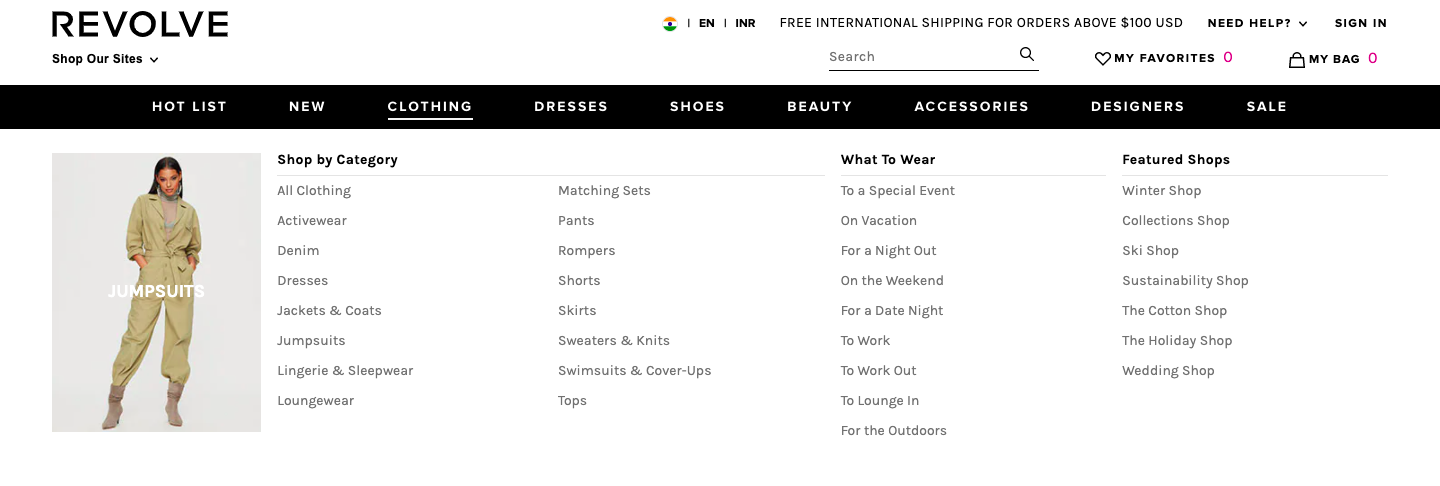Open Swimsuits & Cover-Ups category

634,371
